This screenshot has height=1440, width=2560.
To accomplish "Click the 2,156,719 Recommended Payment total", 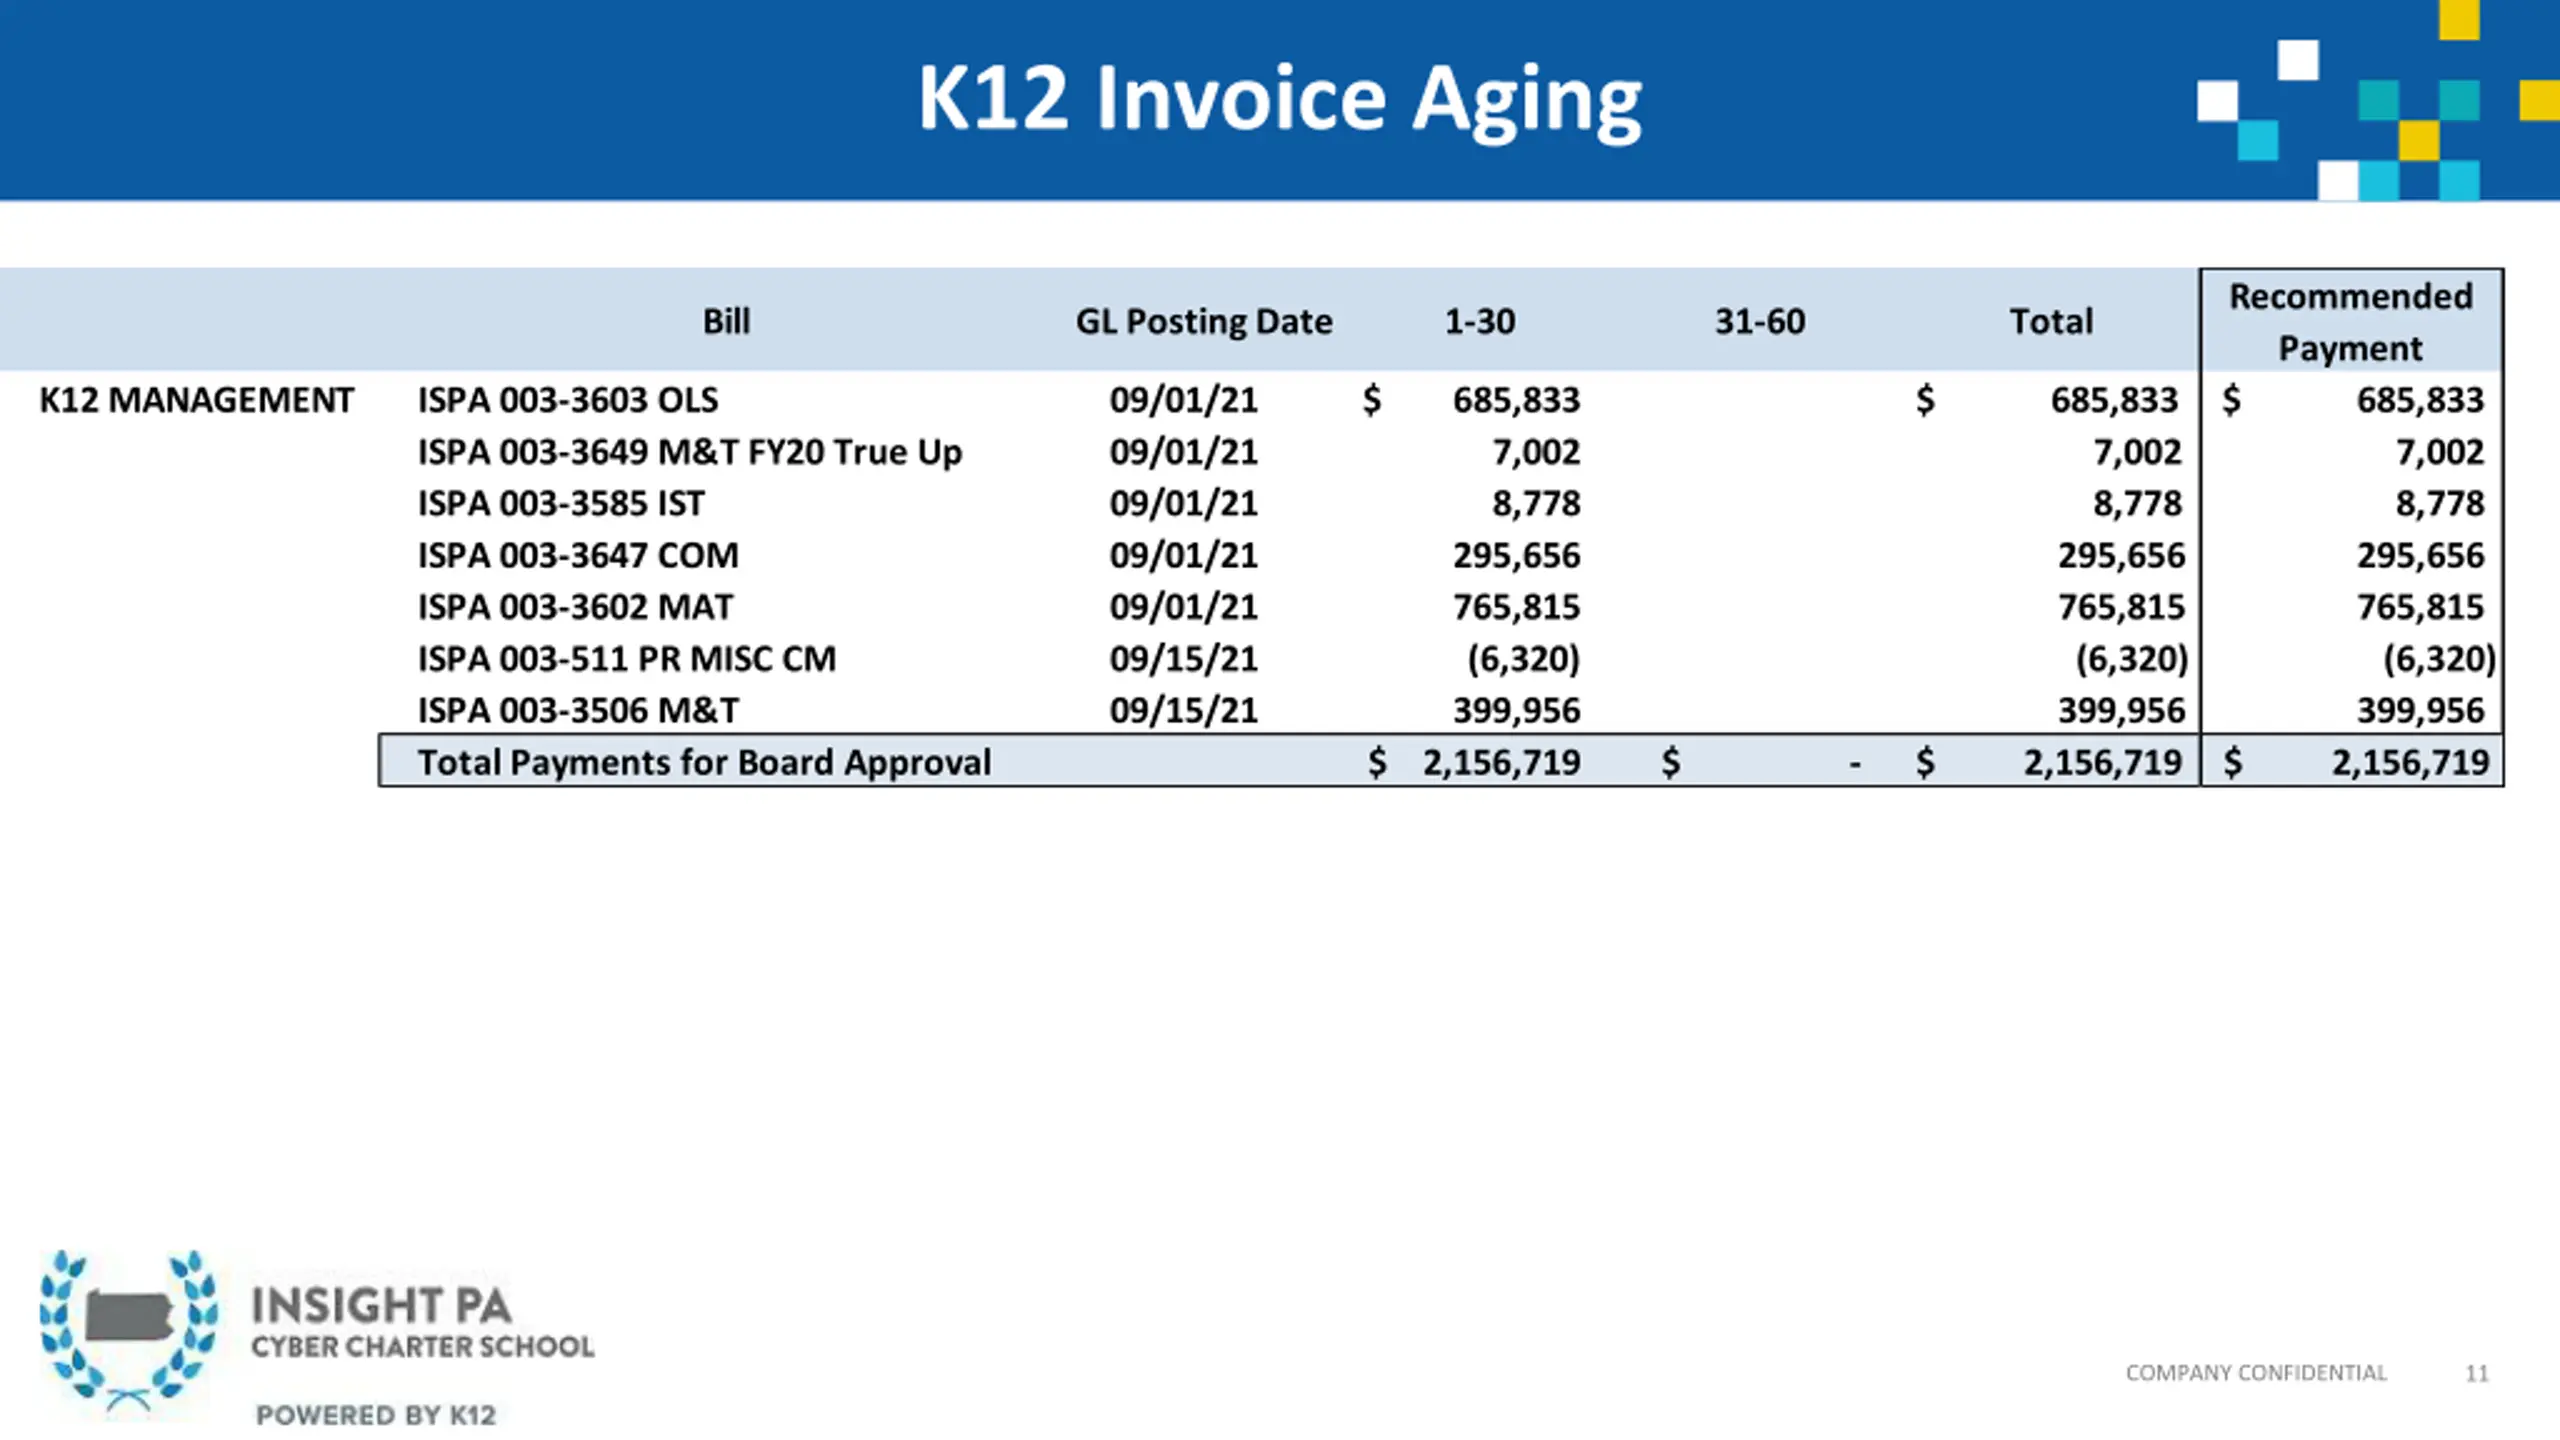I will [2410, 763].
